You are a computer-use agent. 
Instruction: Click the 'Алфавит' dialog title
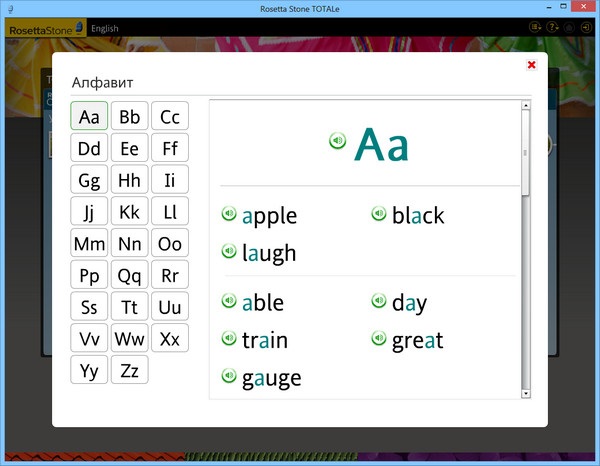coord(103,83)
